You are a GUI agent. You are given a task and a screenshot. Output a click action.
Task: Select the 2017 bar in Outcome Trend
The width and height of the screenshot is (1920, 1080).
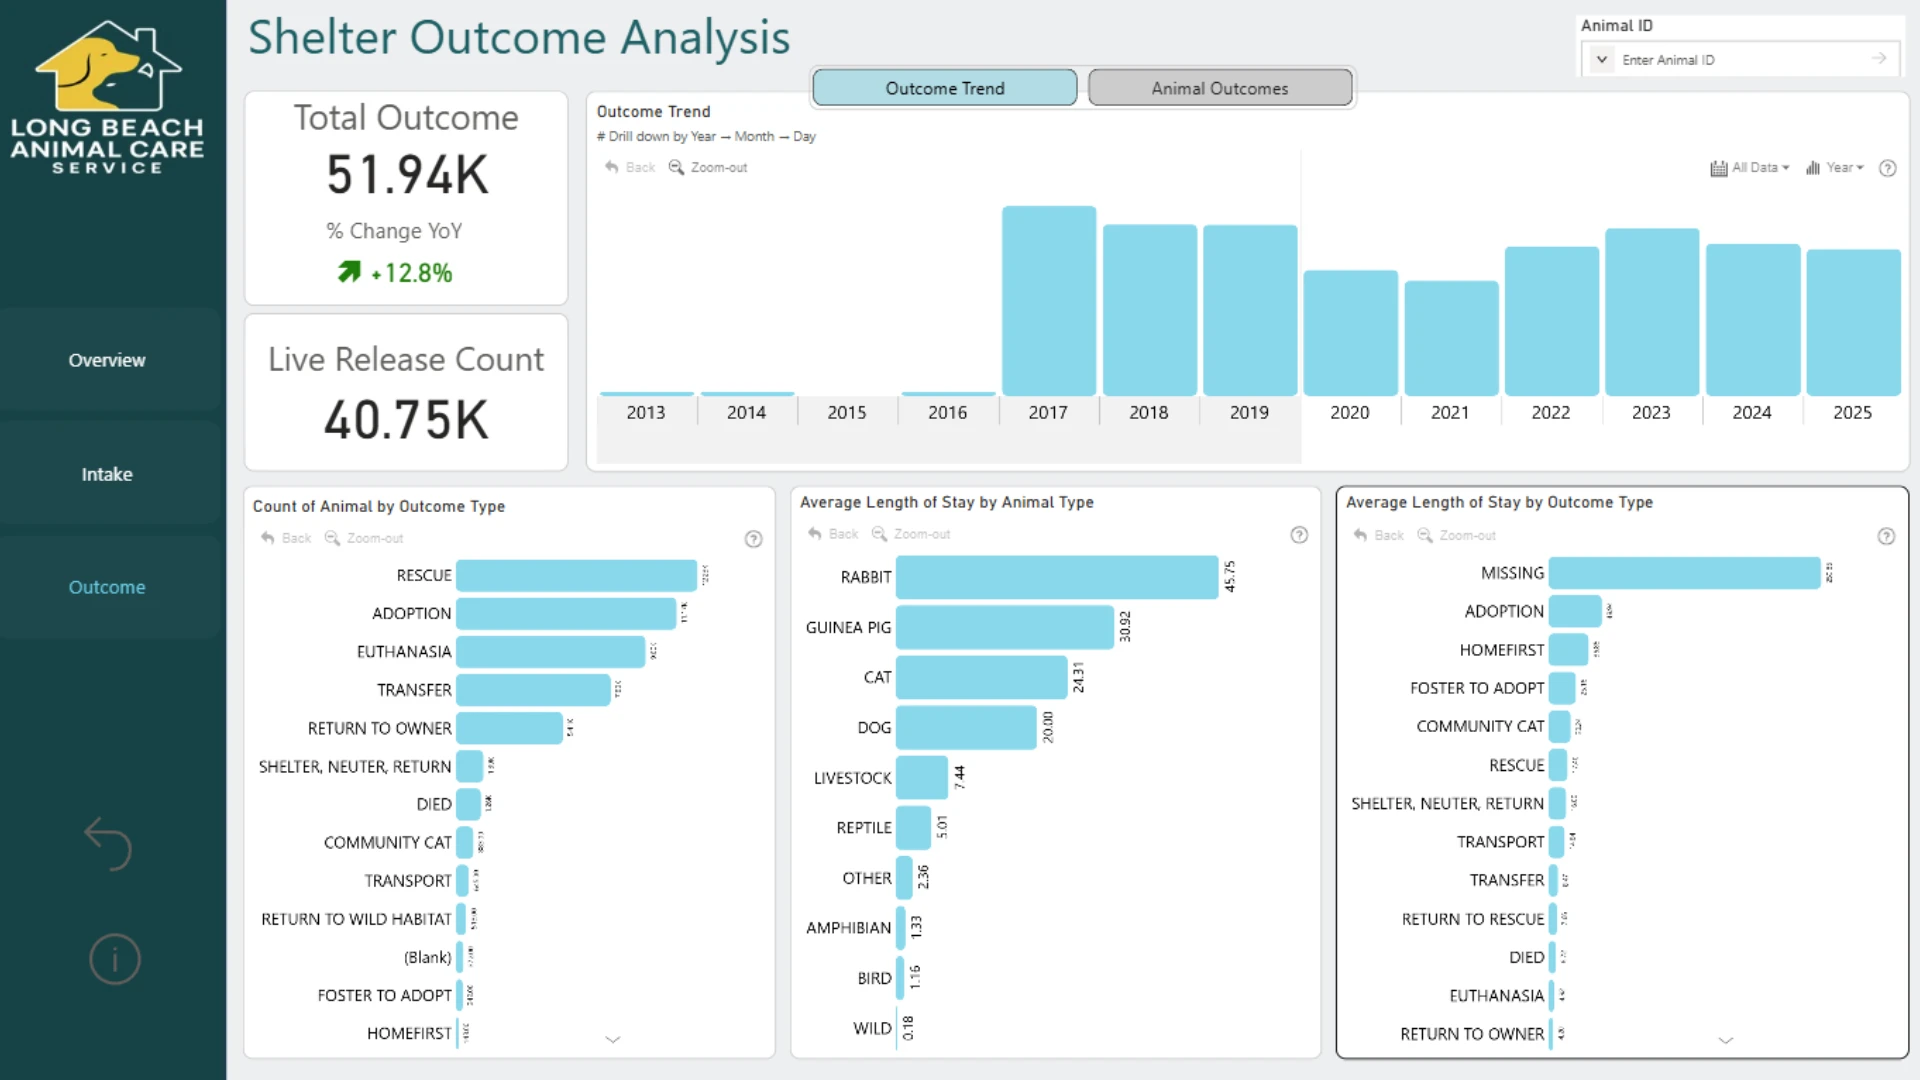(x=1049, y=301)
